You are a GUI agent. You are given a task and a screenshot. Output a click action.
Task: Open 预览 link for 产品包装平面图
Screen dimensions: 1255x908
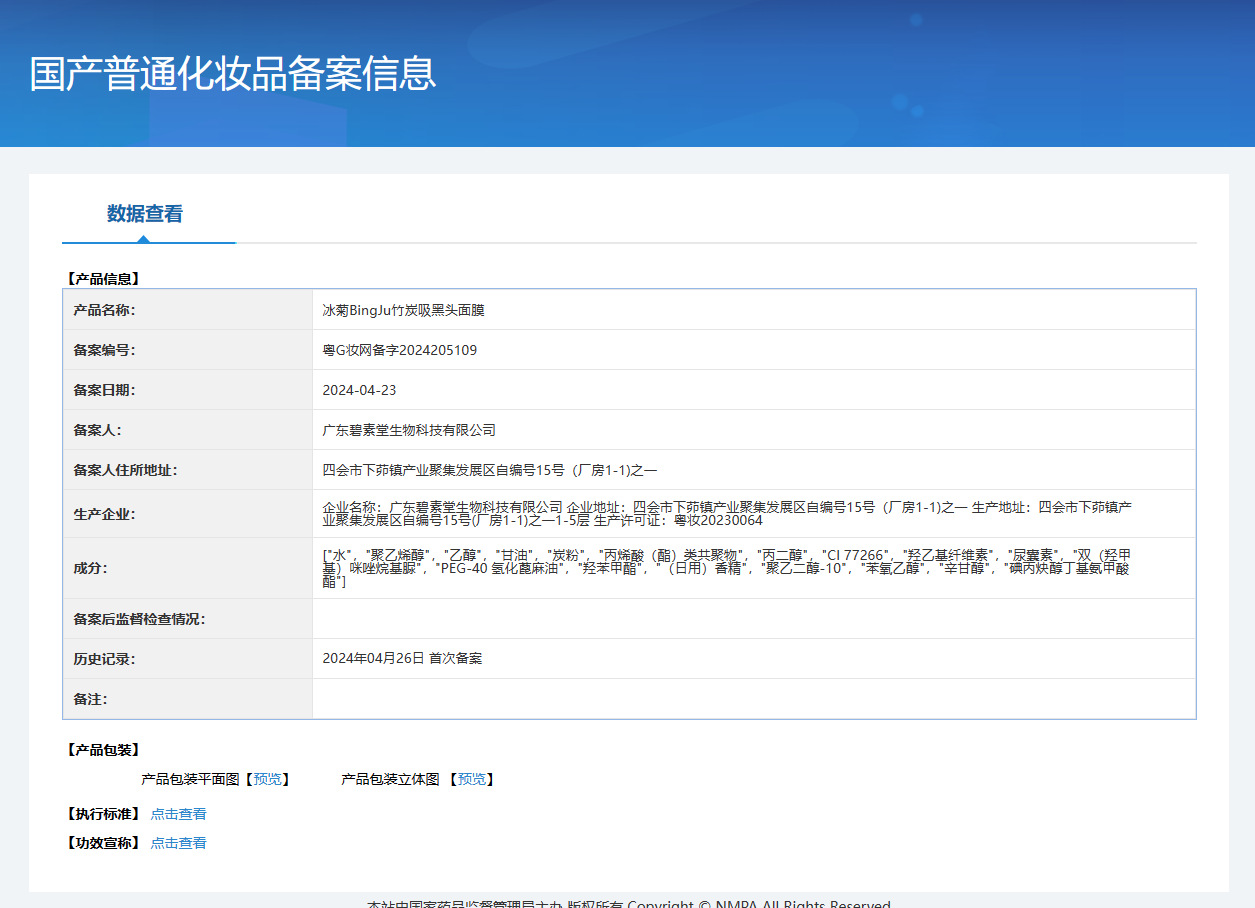point(267,779)
